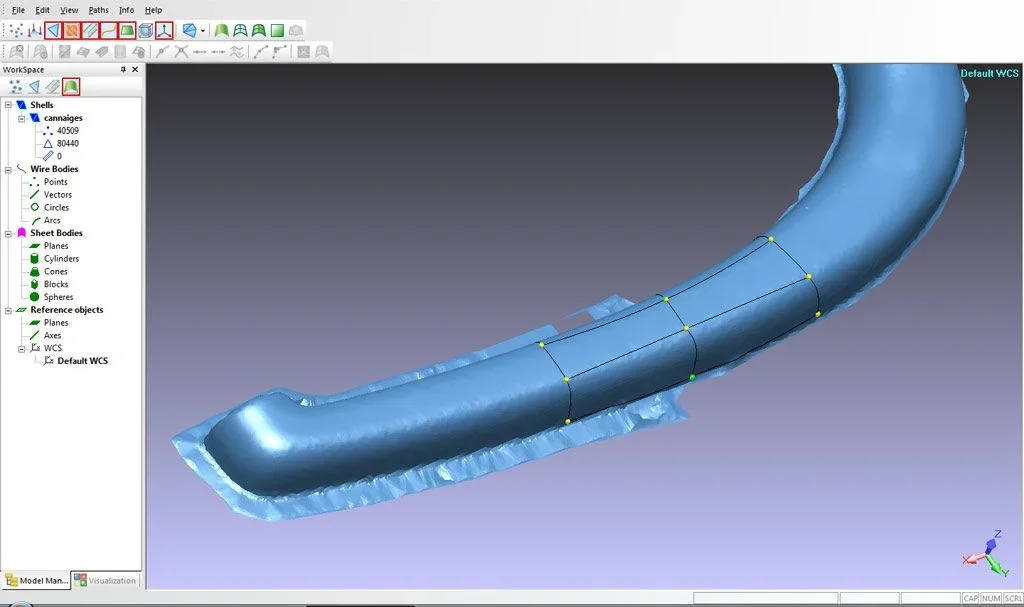1024x607 pixels.
Task: Toggle the coordinate axes display icon
Action: [164, 30]
